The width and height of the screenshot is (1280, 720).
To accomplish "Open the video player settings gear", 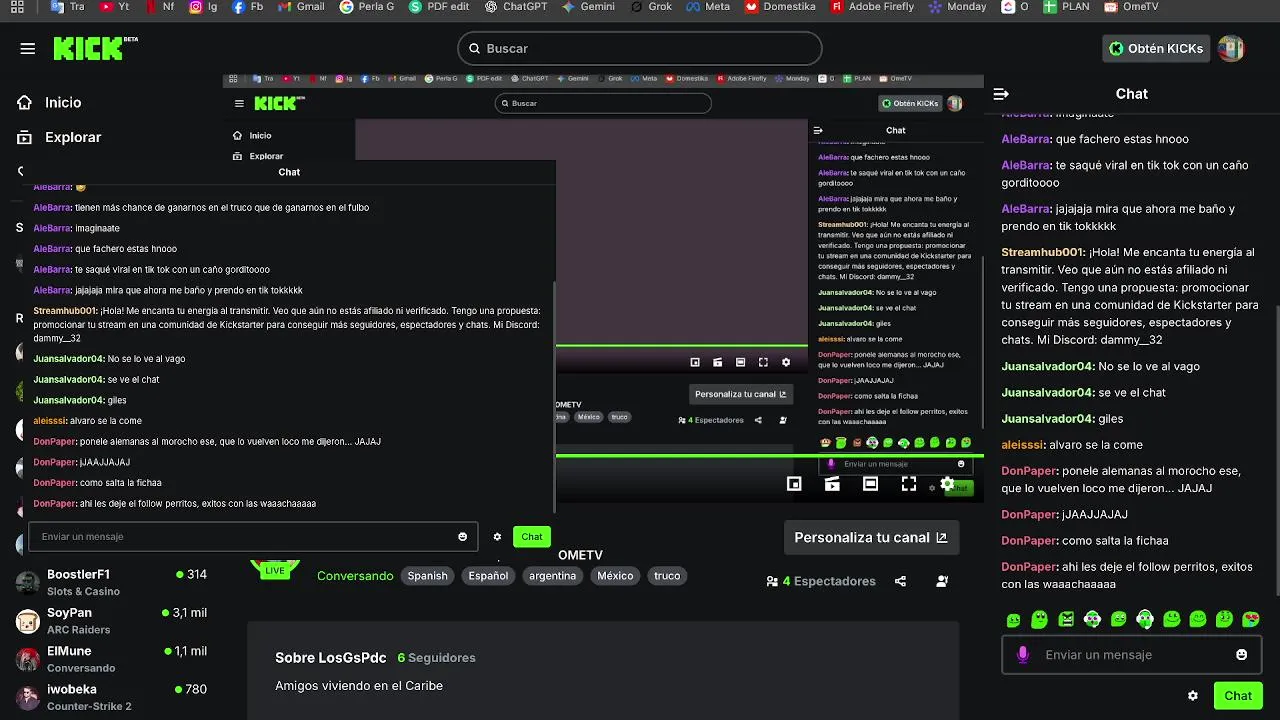I will click(947, 484).
